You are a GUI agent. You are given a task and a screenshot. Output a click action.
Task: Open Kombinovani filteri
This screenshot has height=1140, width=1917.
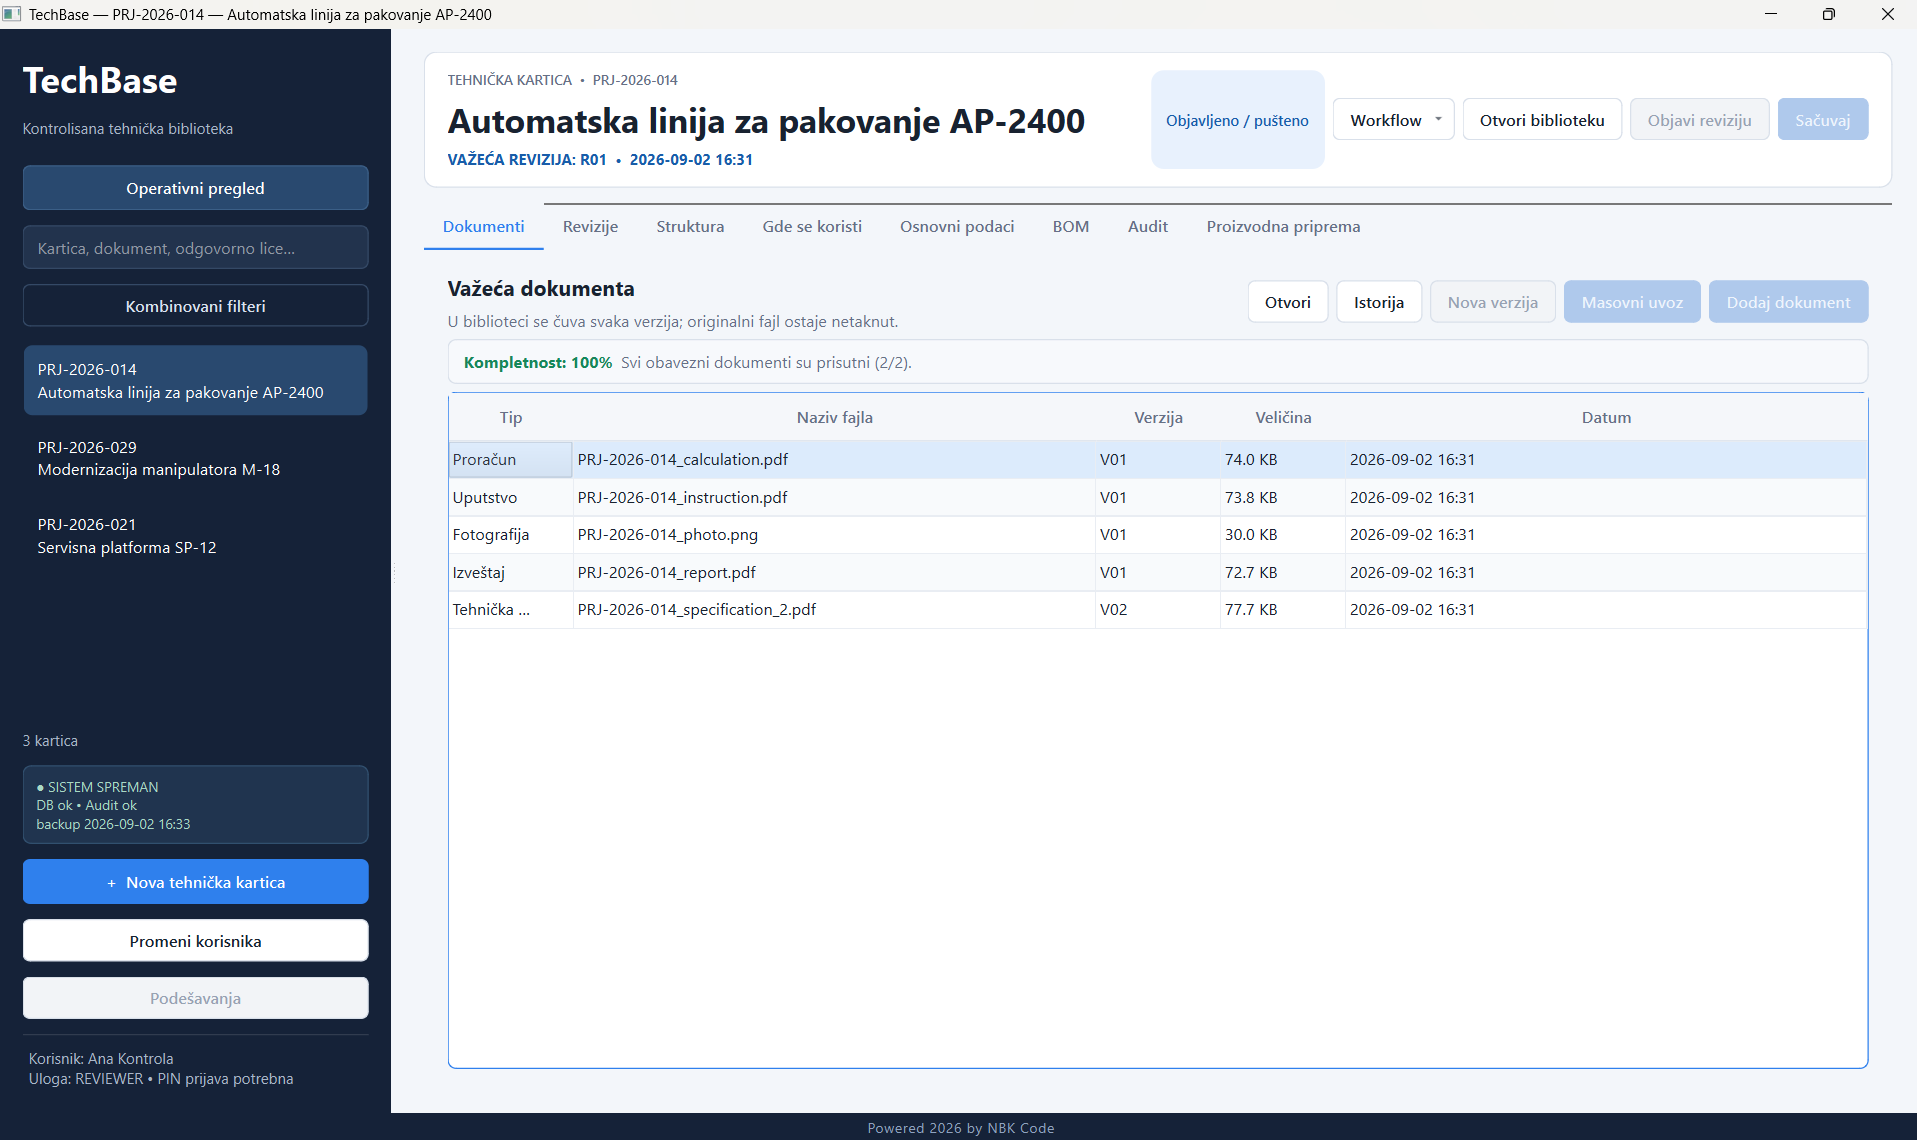click(x=196, y=306)
